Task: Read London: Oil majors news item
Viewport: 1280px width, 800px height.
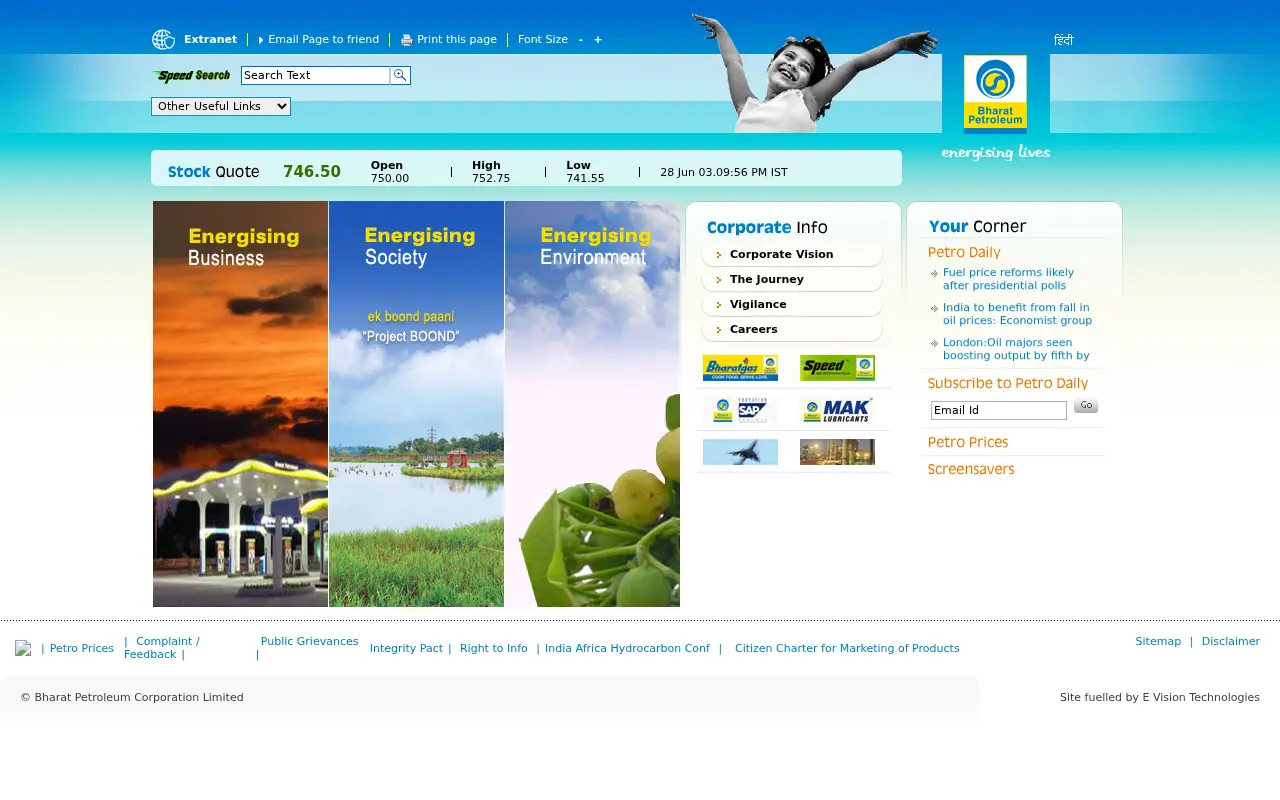Action: click(1016, 349)
